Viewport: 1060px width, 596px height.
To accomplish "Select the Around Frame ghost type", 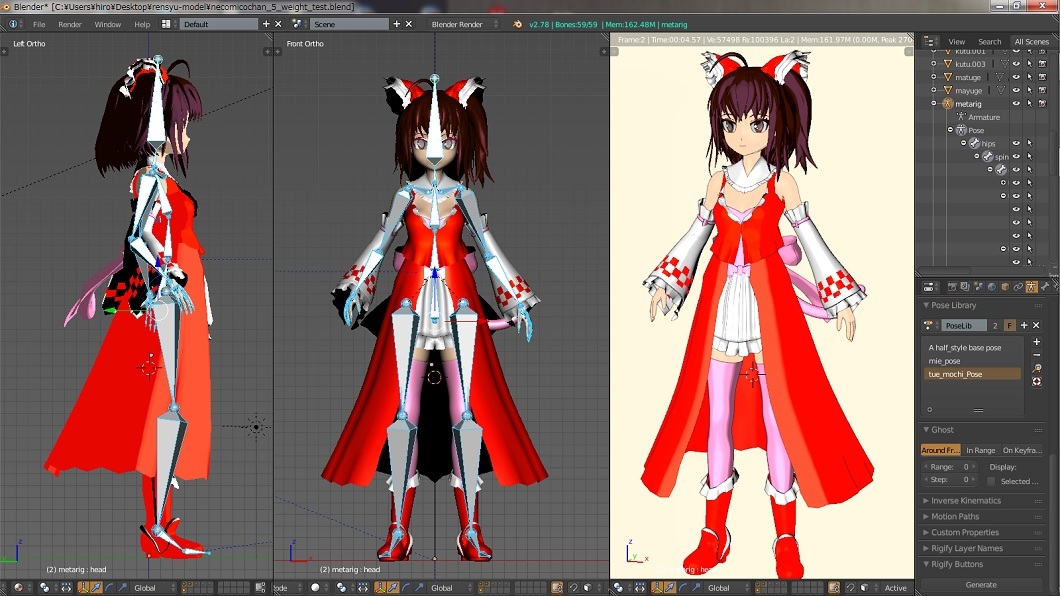I will [x=940, y=450].
